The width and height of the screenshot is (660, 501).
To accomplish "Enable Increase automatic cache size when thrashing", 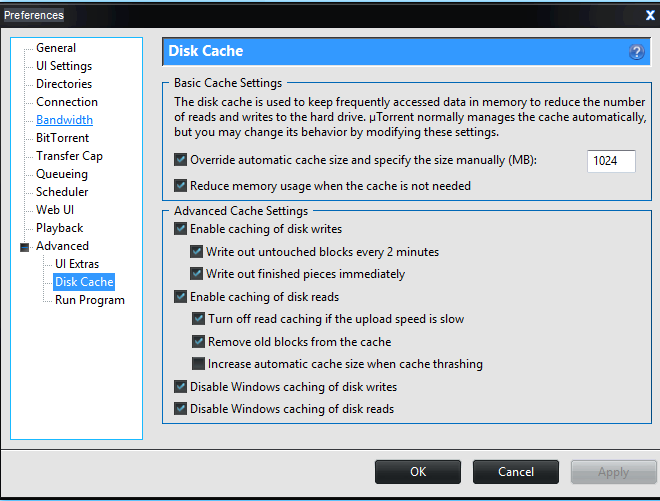I will [x=198, y=364].
